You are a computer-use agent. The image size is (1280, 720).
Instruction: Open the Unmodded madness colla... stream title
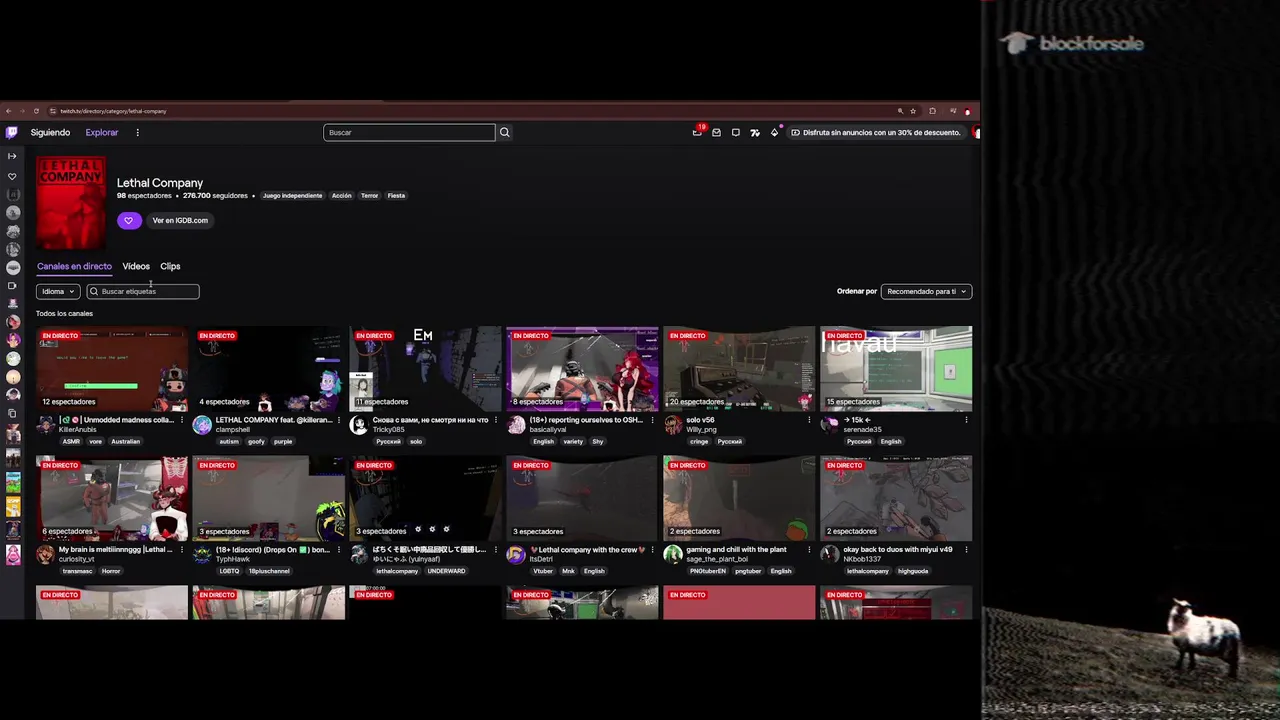pos(116,420)
